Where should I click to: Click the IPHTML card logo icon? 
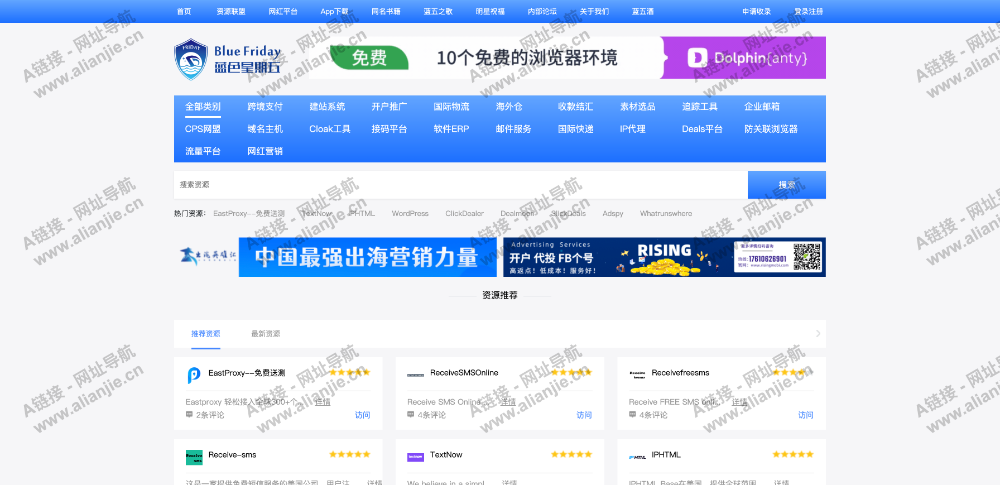pyautogui.click(x=637, y=457)
